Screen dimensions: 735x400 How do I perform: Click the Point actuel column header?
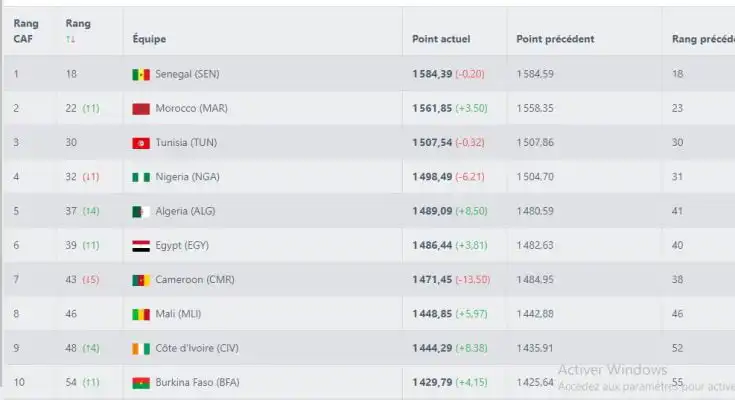tap(441, 39)
